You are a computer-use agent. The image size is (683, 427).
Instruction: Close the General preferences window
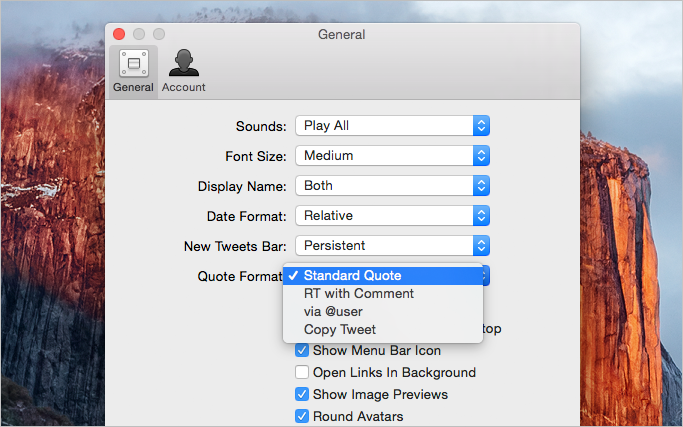119,34
